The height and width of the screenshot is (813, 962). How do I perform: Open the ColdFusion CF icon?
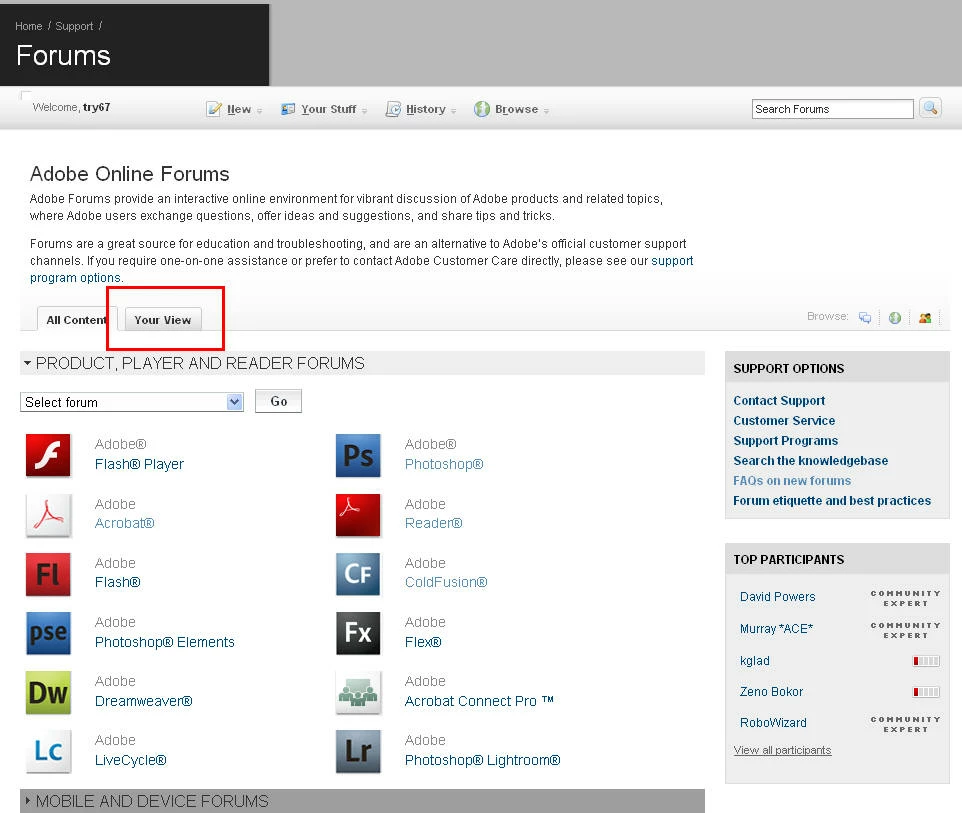(x=358, y=574)
